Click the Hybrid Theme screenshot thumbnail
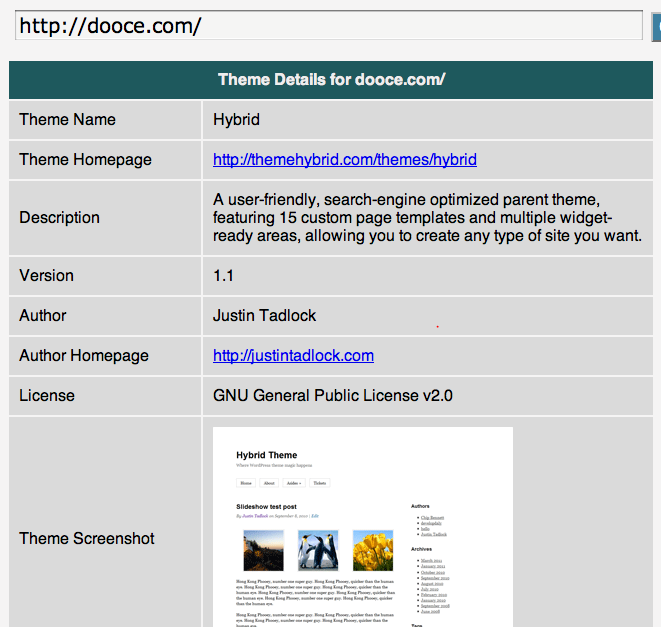 pos(363,527)
